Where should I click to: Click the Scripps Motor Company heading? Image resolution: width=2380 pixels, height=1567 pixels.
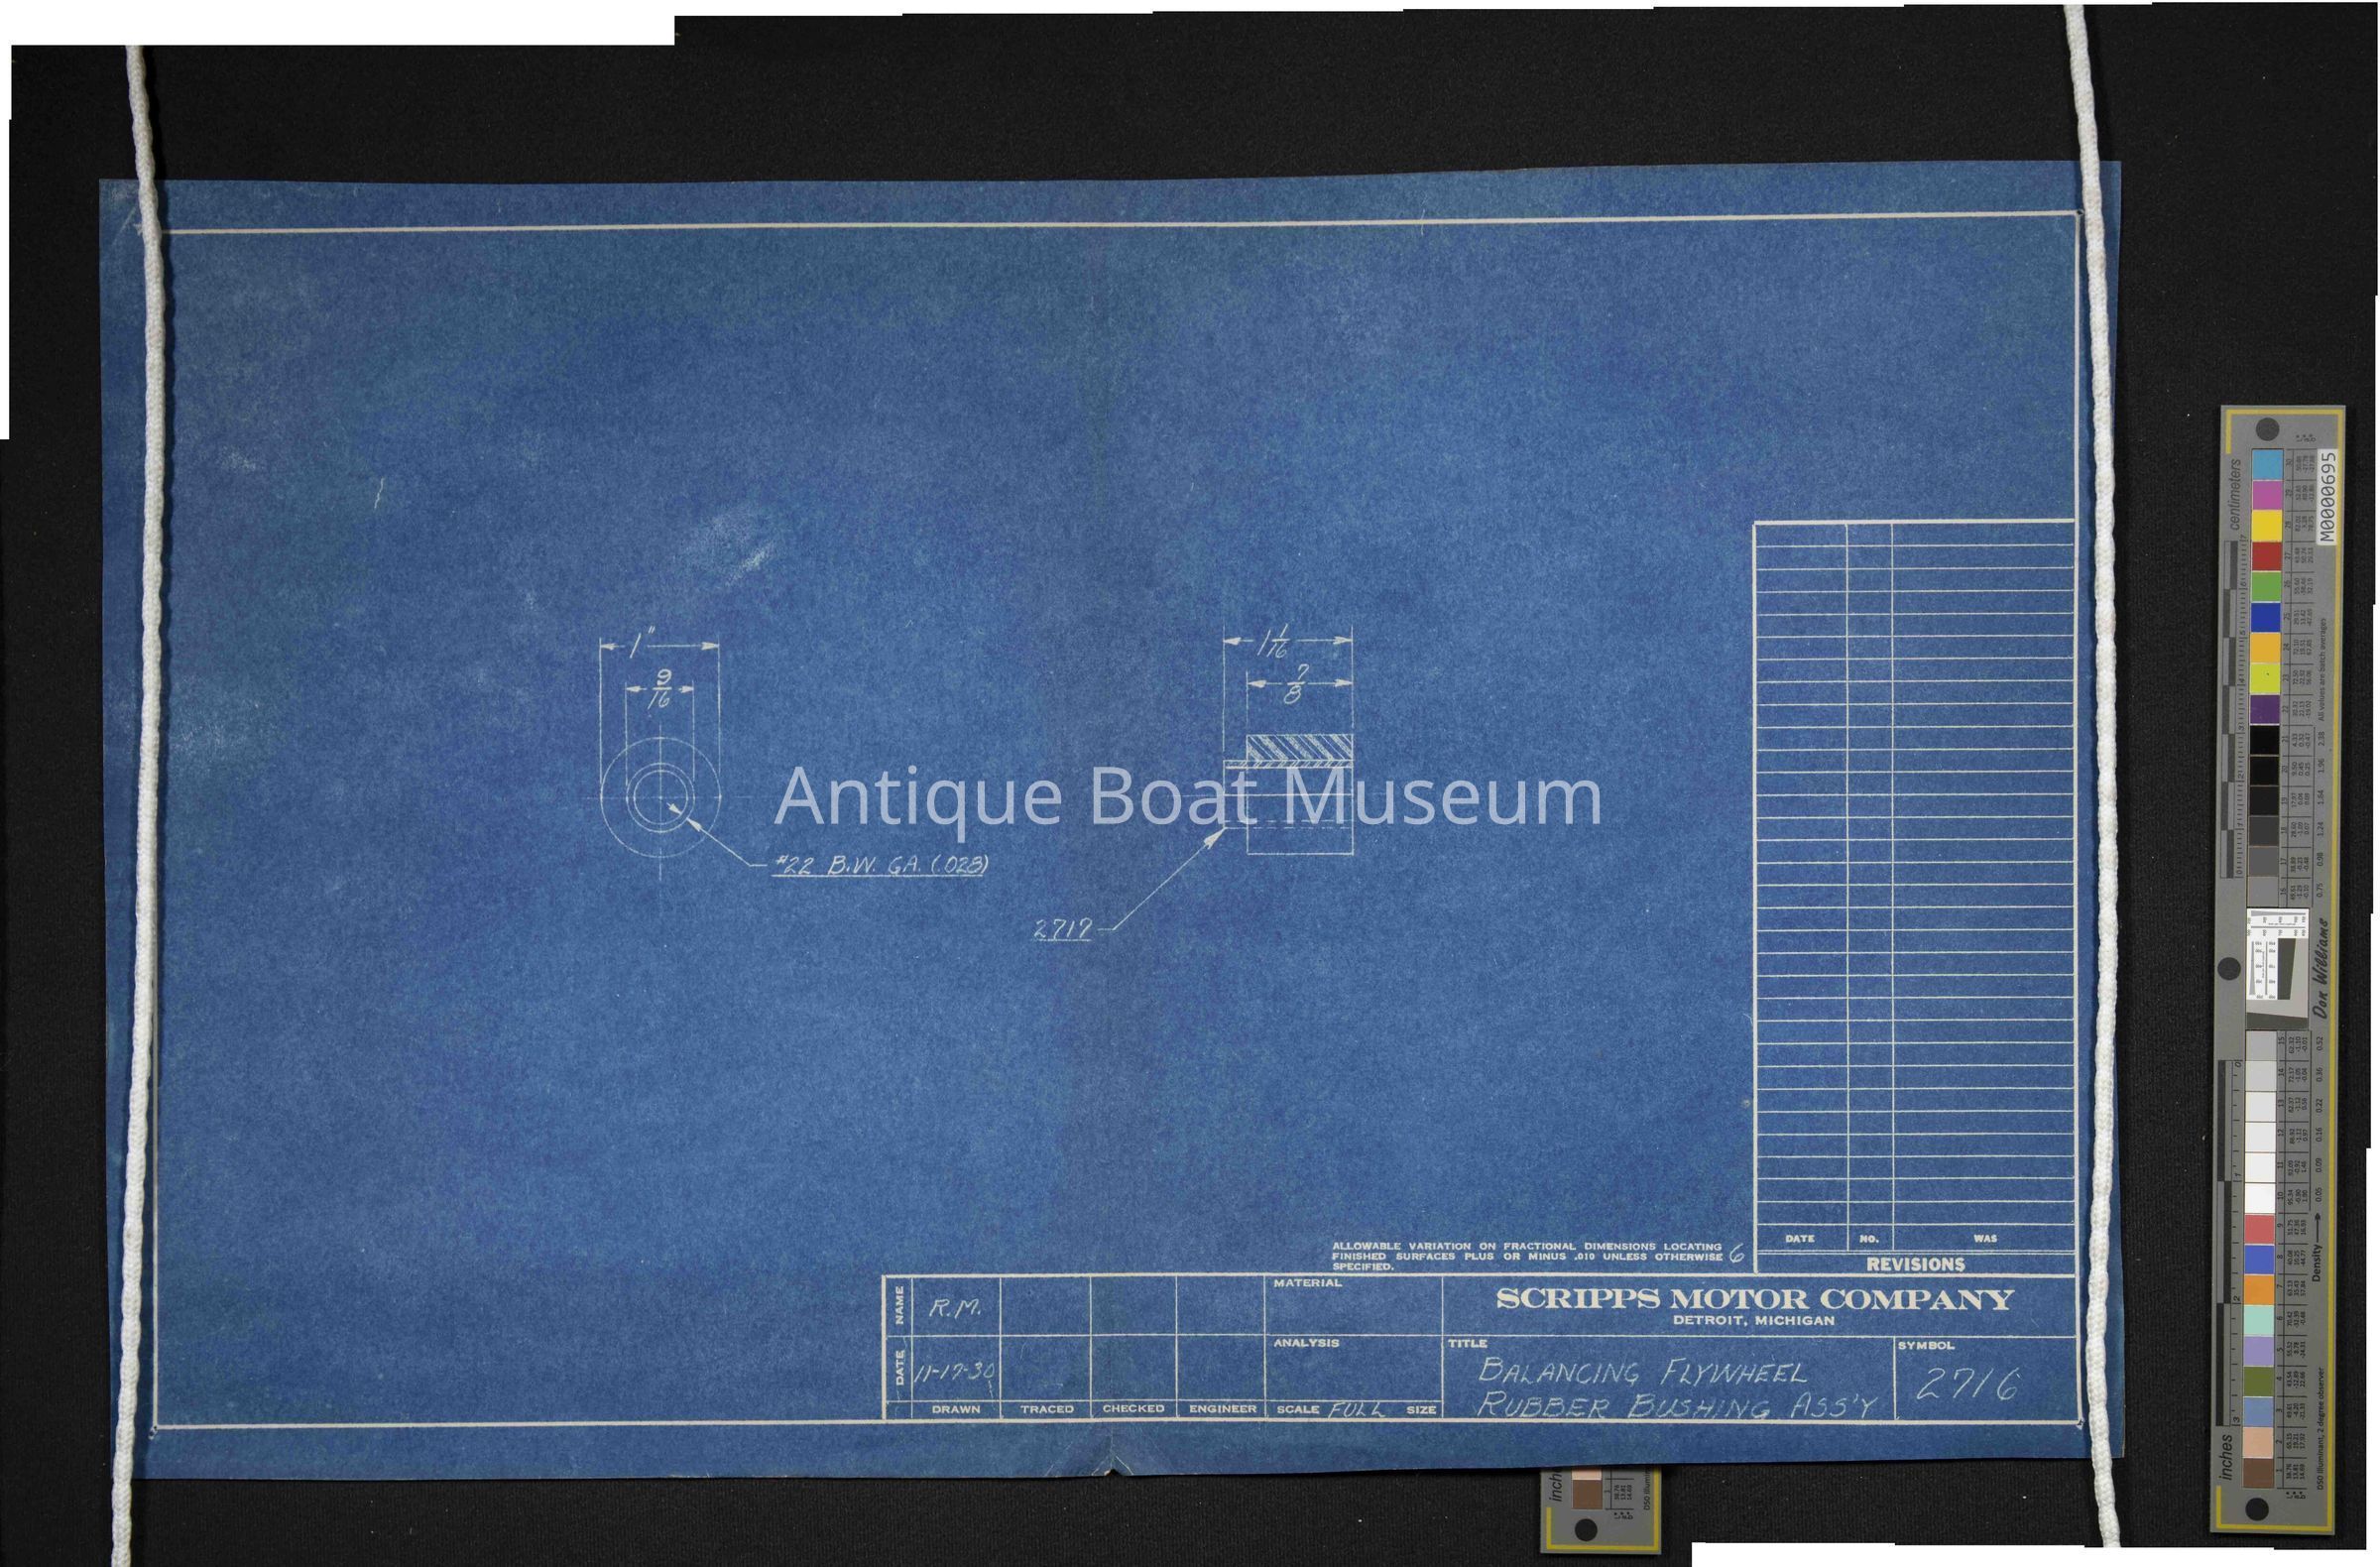click(1754, 1299)
